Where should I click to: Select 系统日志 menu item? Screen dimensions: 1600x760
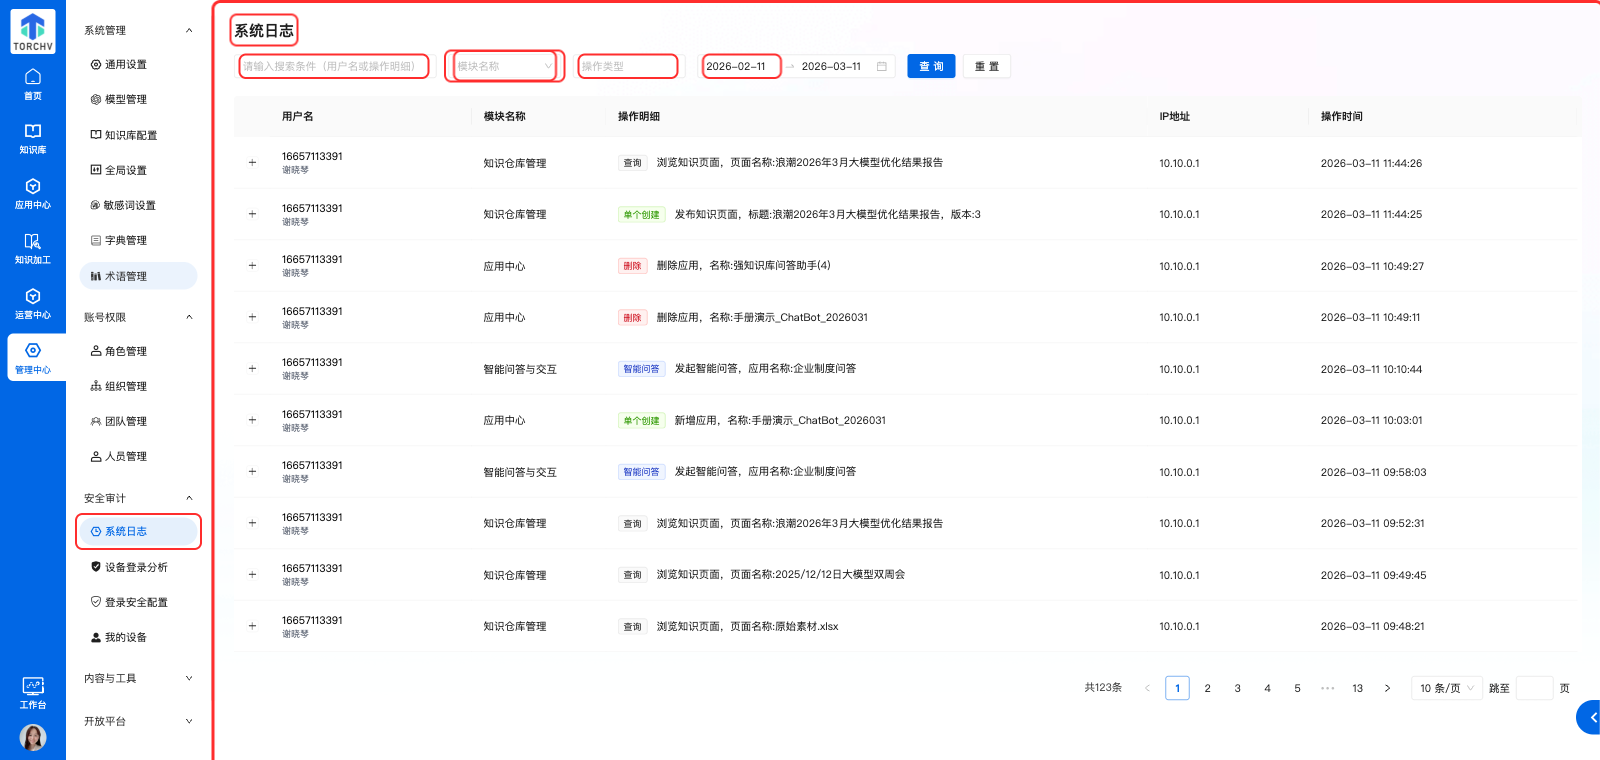[x=138, y=531]
